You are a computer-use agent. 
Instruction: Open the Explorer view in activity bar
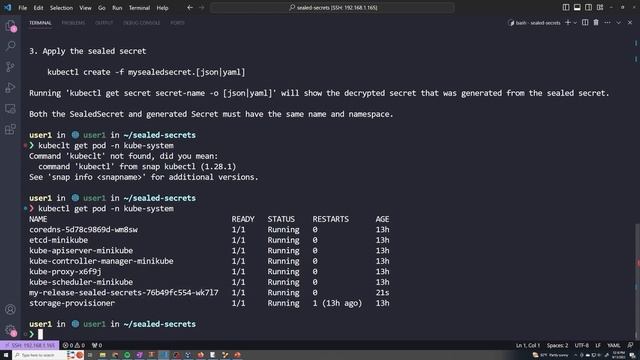11,26
